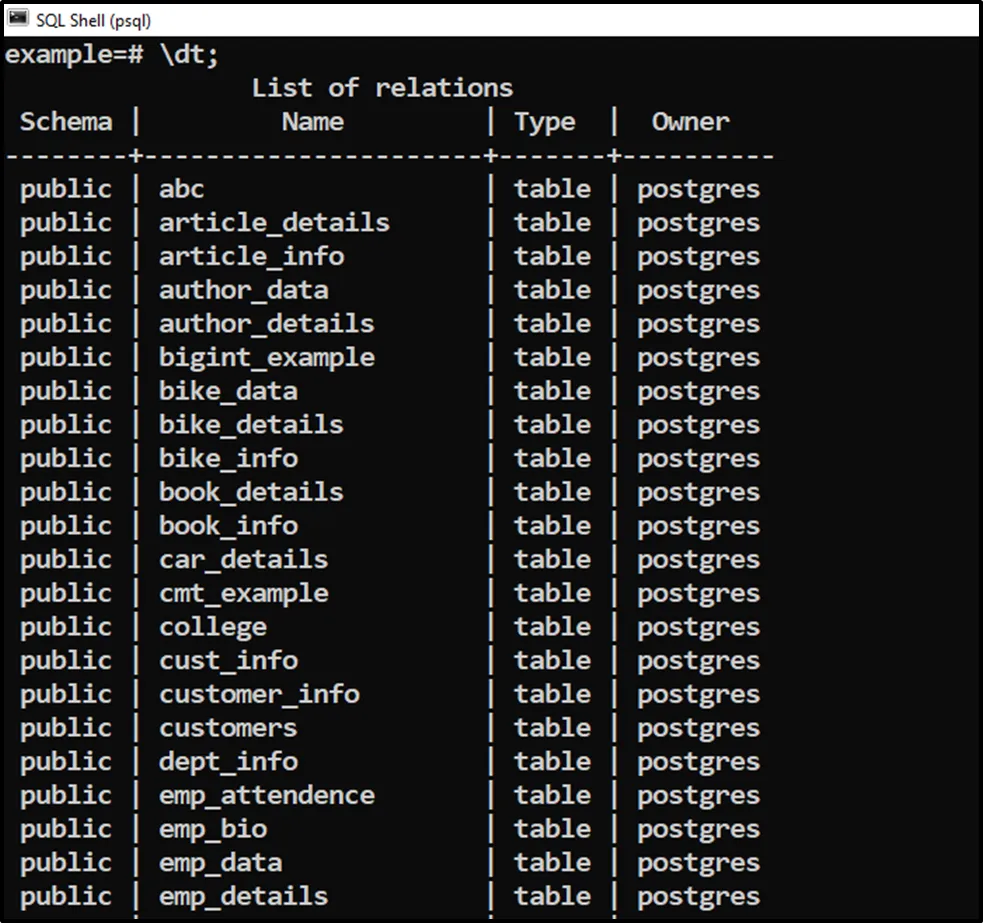Click the SQL Shell (psql) title text
The height and width of the screenshot is (923, 983).
(x=93, y=20)
